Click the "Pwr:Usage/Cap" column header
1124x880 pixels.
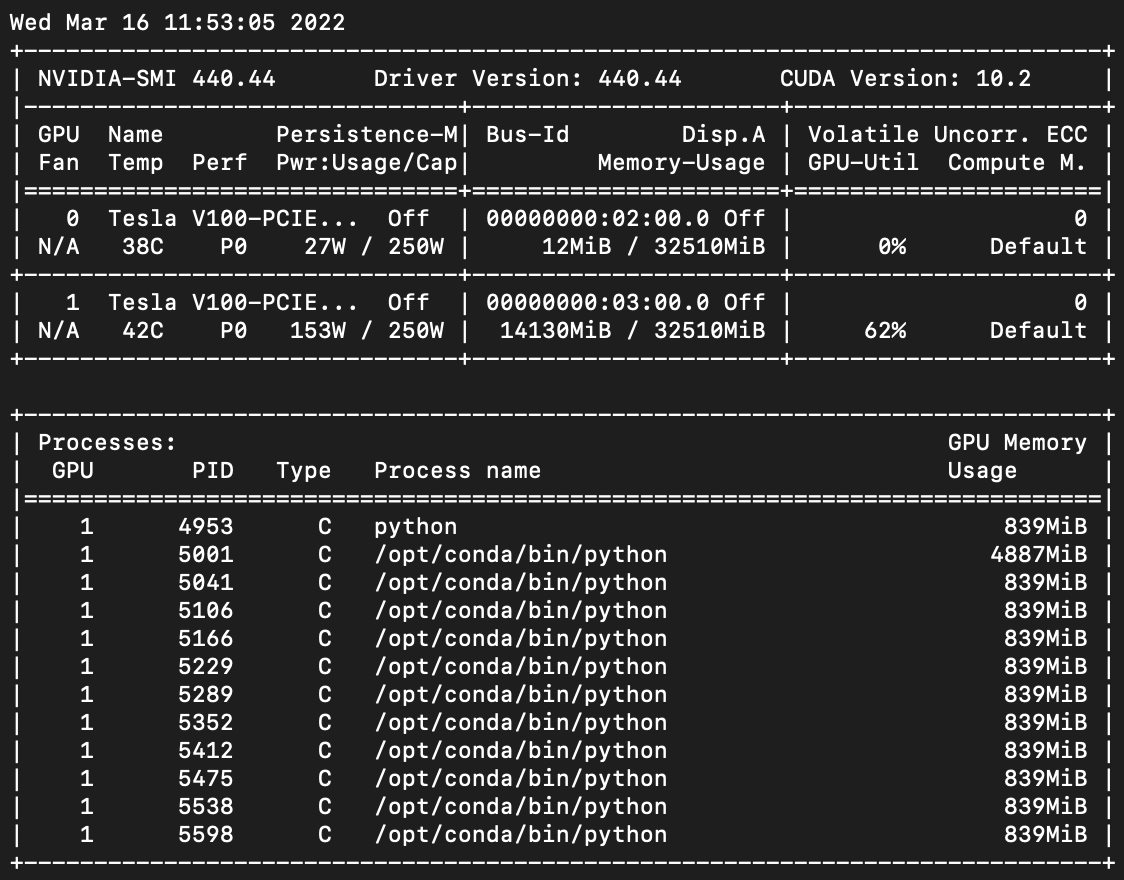(367, 163)
